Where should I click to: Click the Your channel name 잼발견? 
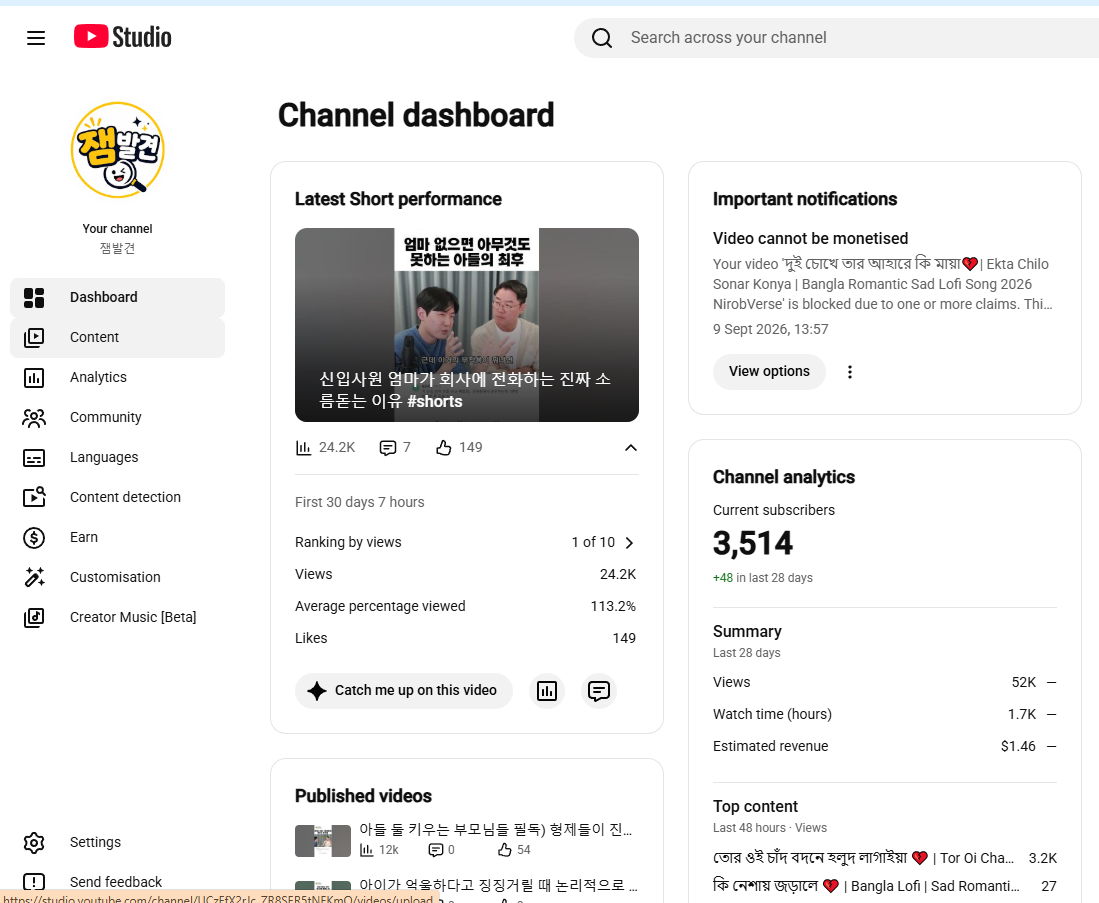click(x=117, y=248)
